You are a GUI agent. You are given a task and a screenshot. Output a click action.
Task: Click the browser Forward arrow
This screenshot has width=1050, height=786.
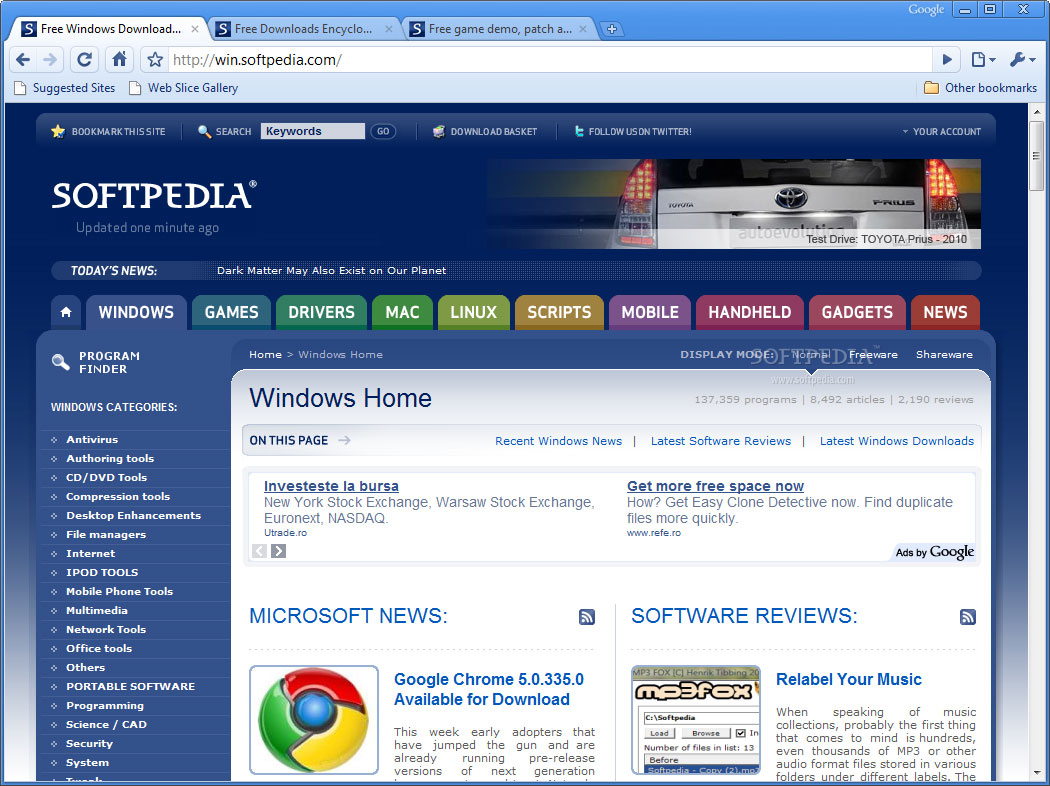(x=50, y=60)
